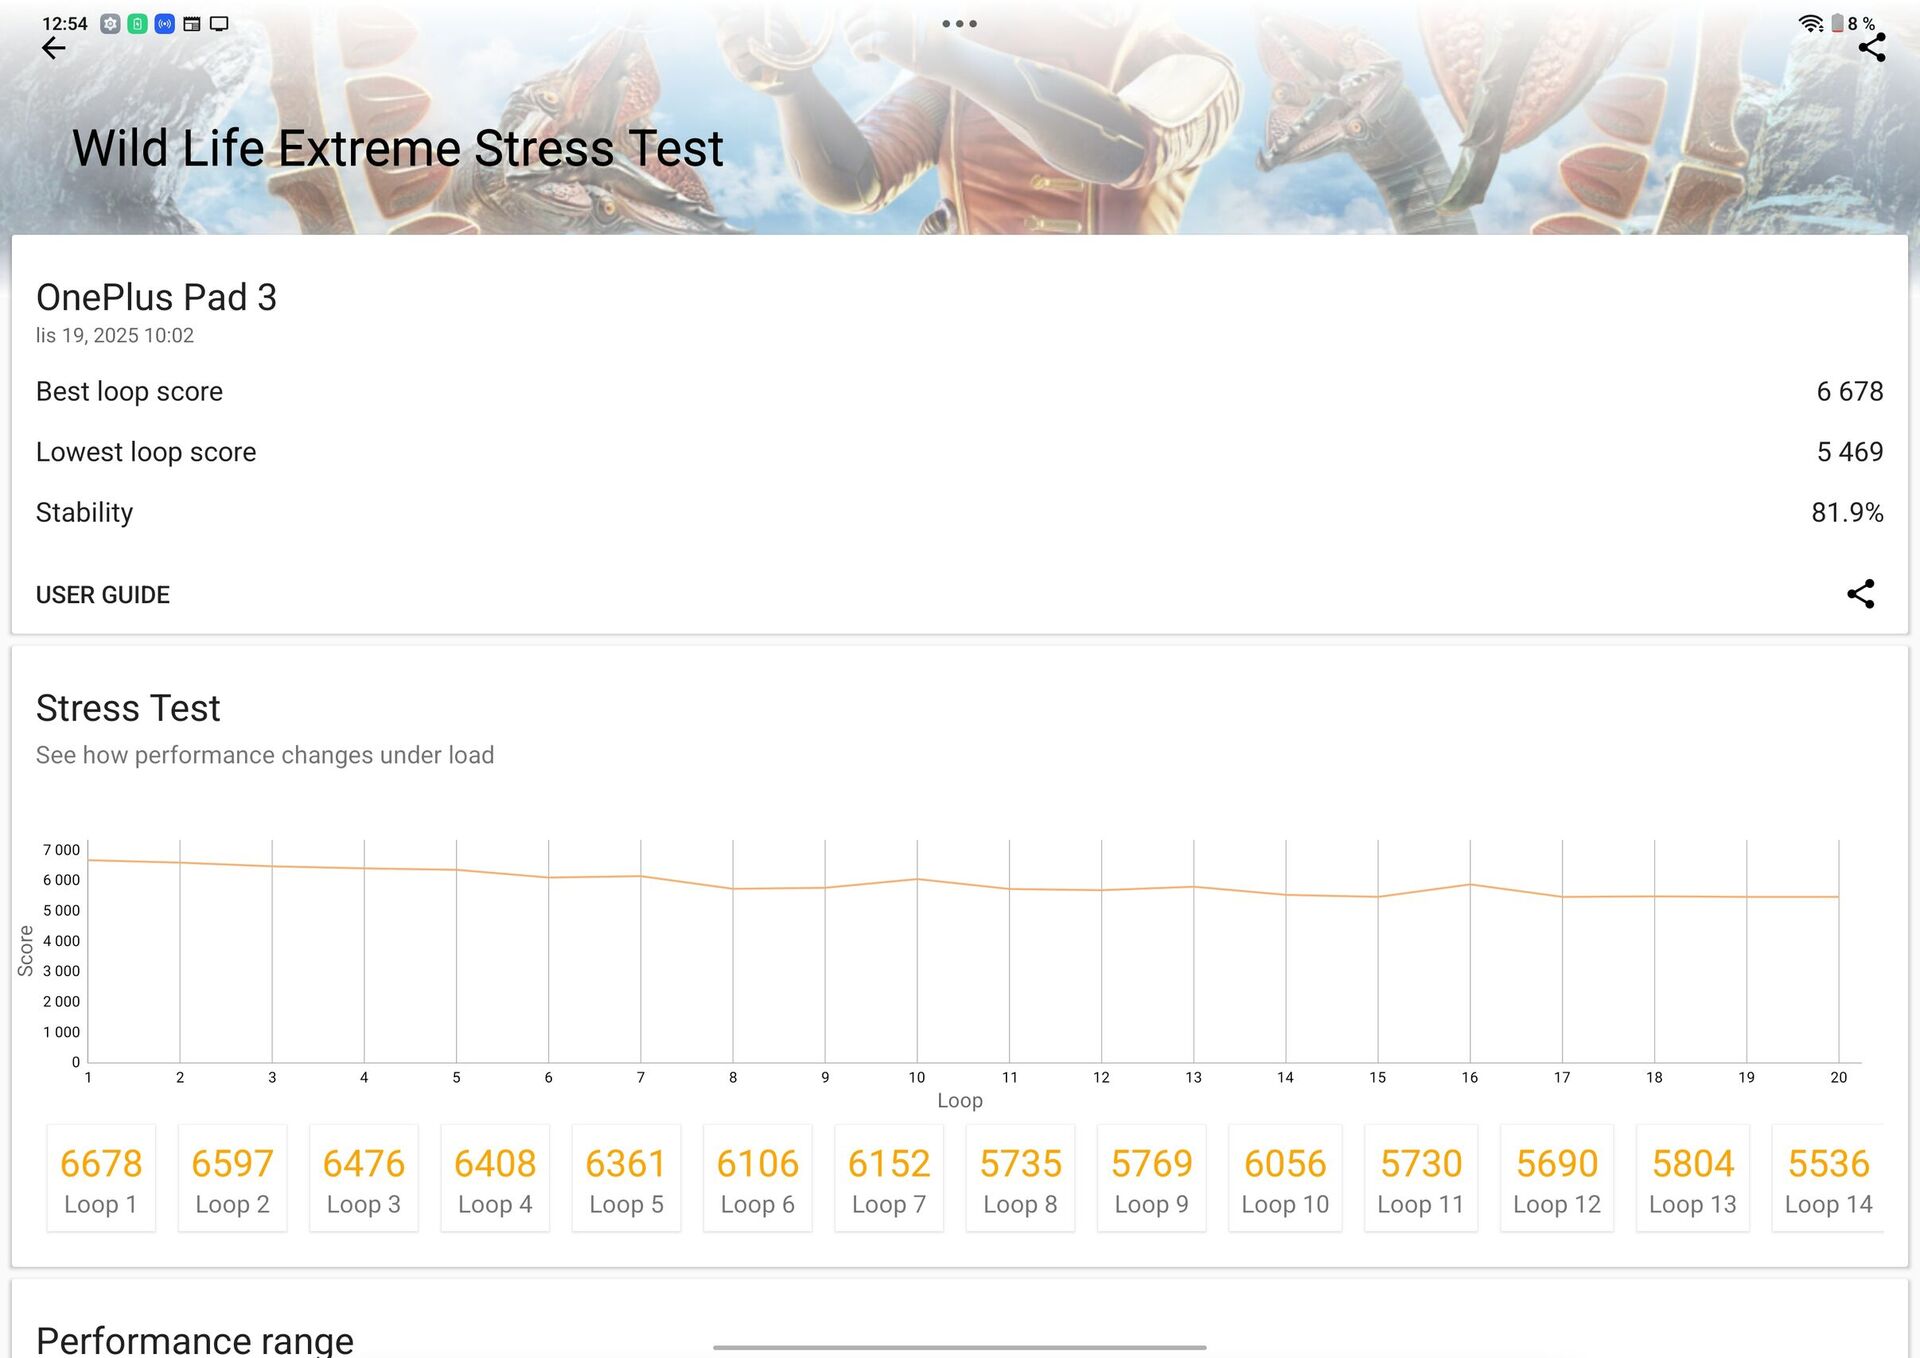Select the Loop 7 score 6152 tile
Image resolution: width=1920 pixels, height=1358 pixels.
coord(888,1178)
